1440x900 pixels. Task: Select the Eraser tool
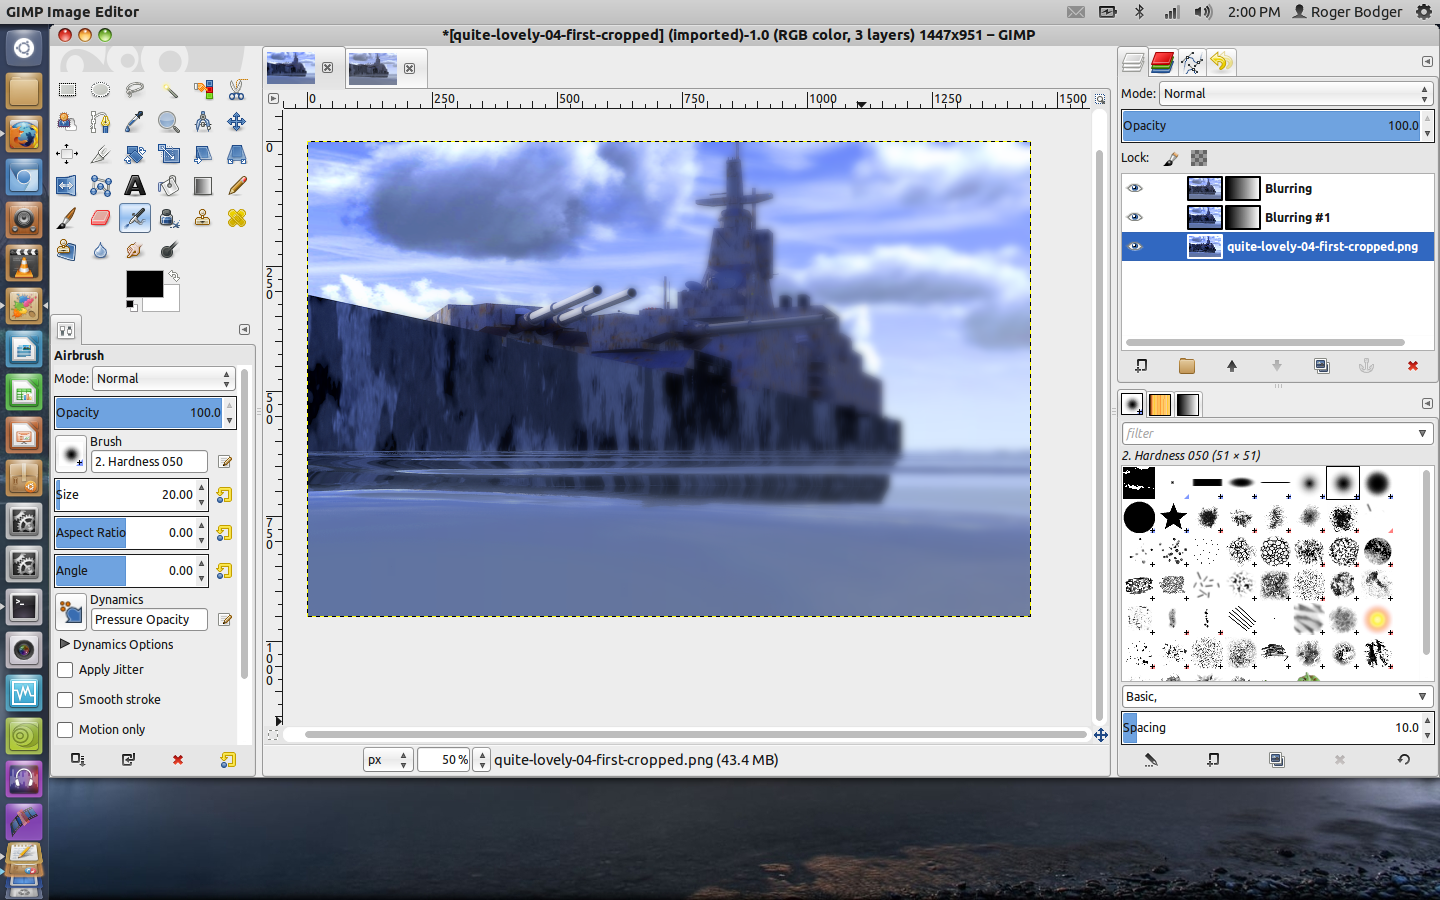[101, 218]
